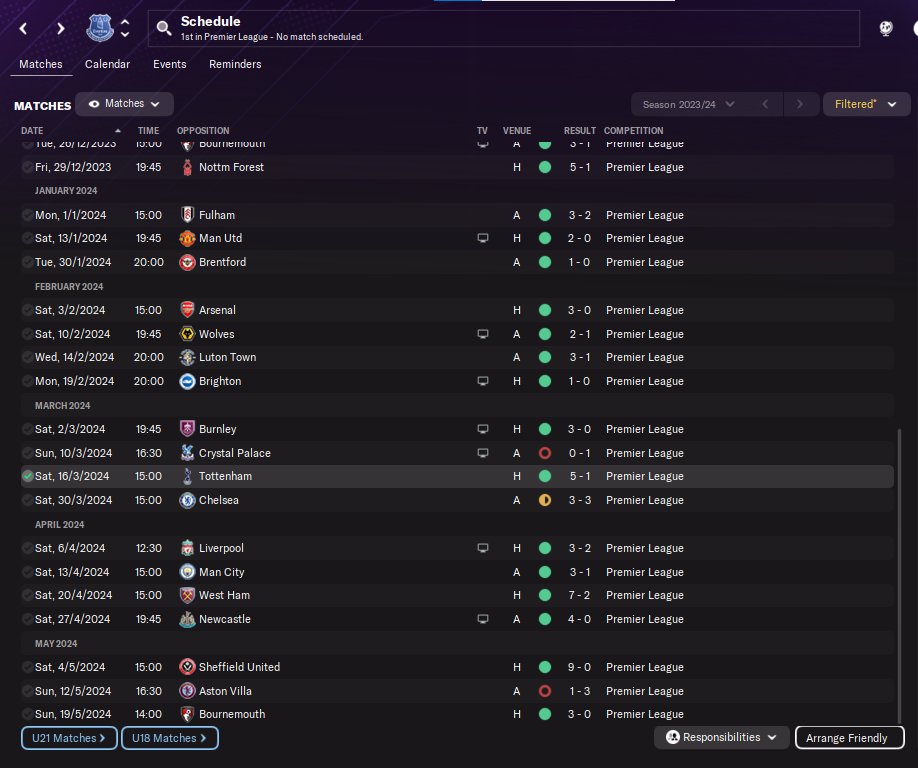Open U18 Matches
The height and width of the screenshot is (768, 918).
click(170, 738)
